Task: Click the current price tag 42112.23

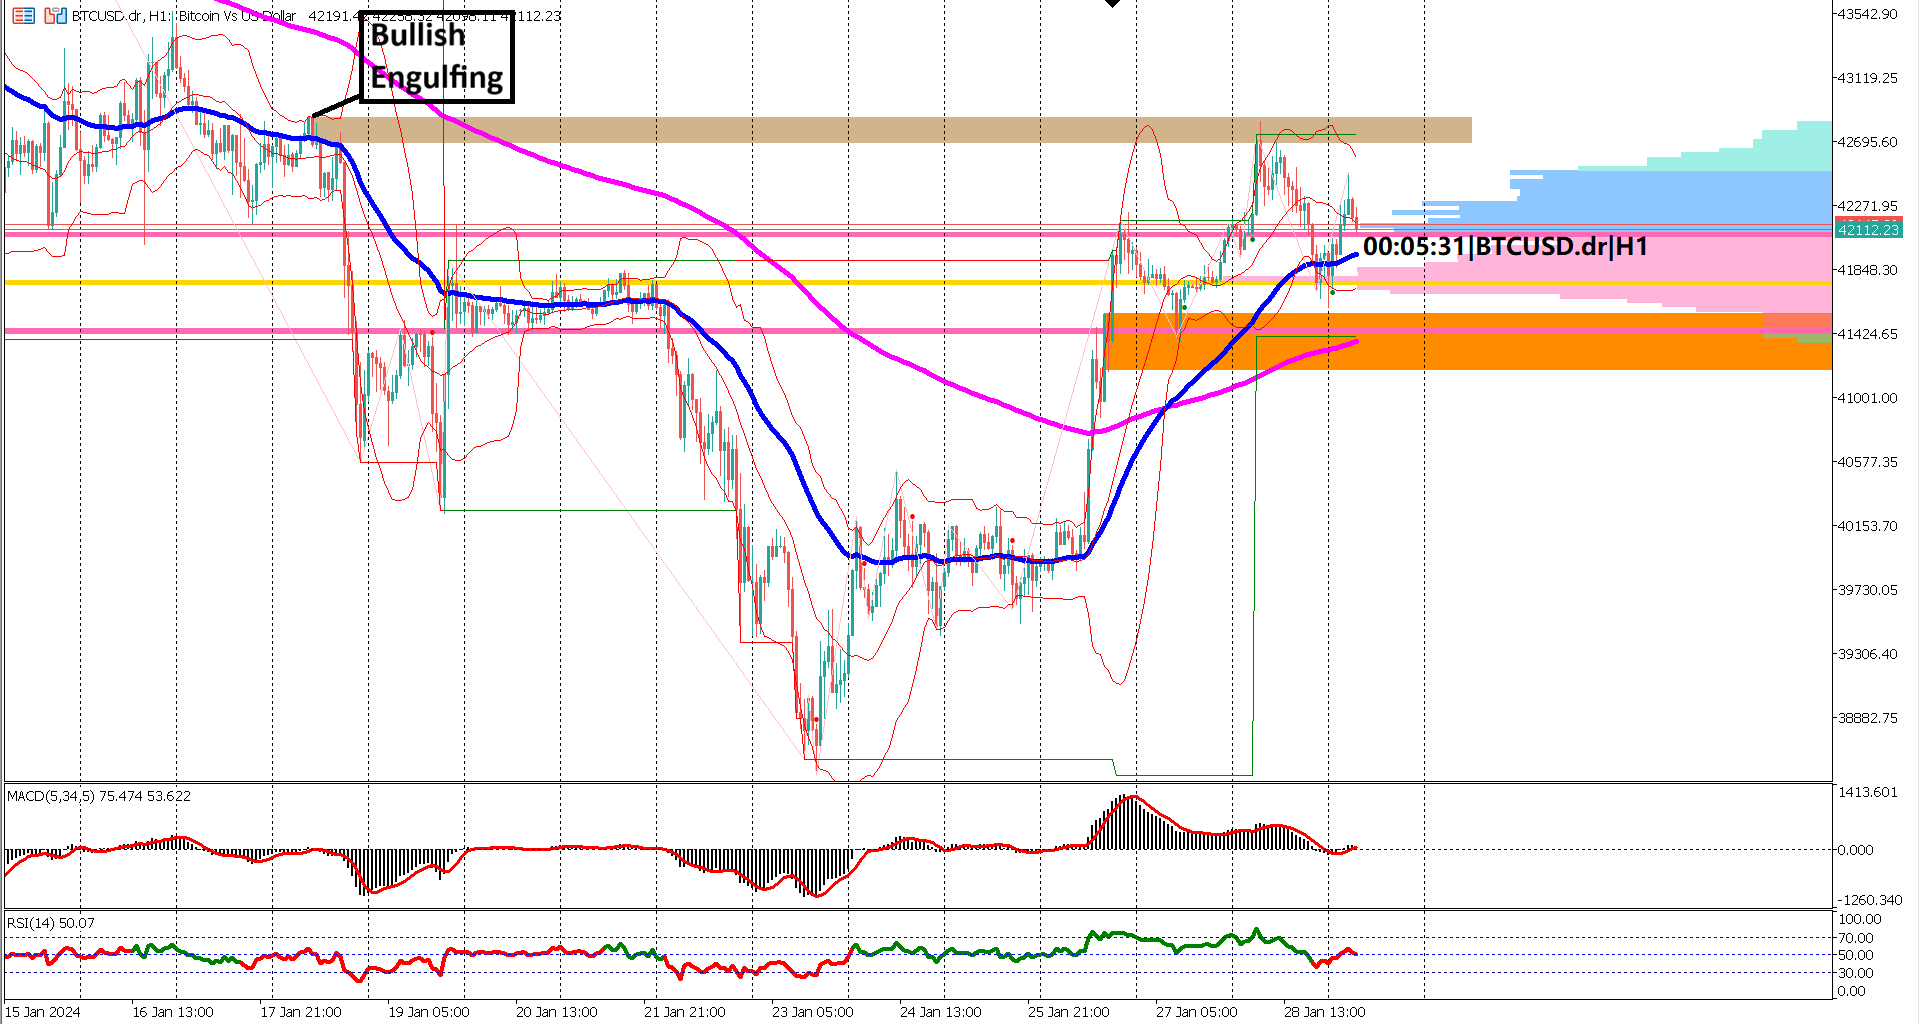Action: tap(1869, 229)
